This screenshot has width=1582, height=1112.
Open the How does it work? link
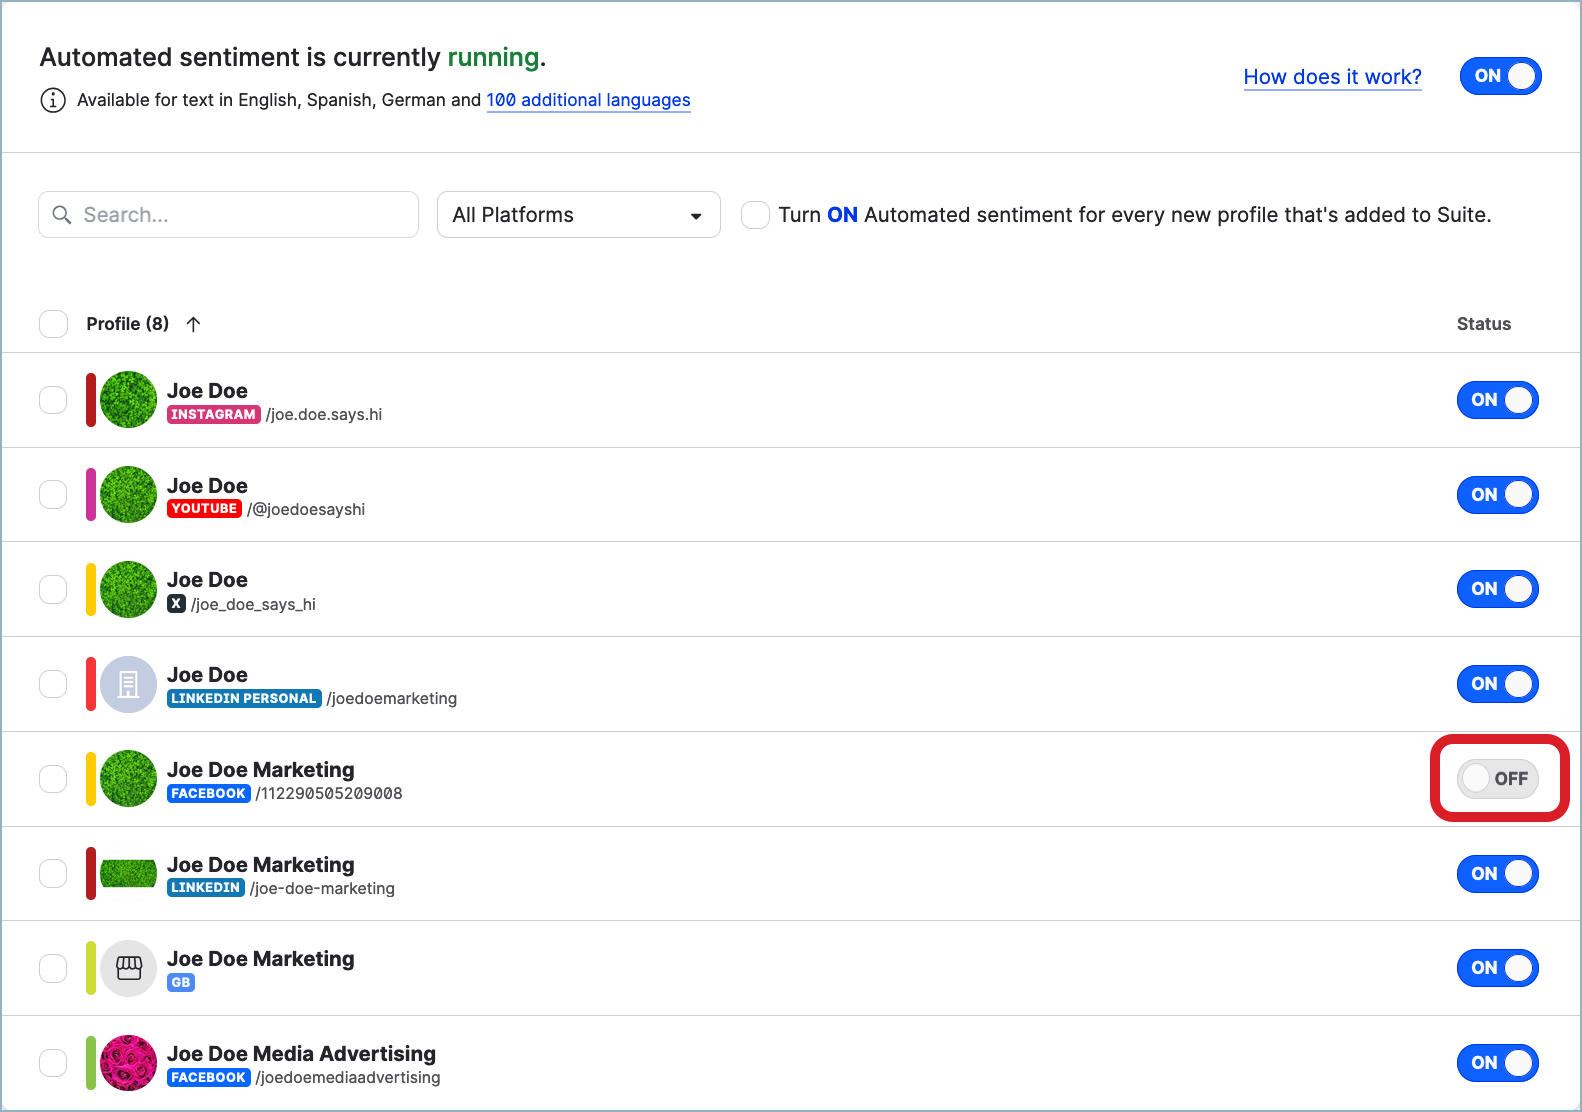point(1333,77)
